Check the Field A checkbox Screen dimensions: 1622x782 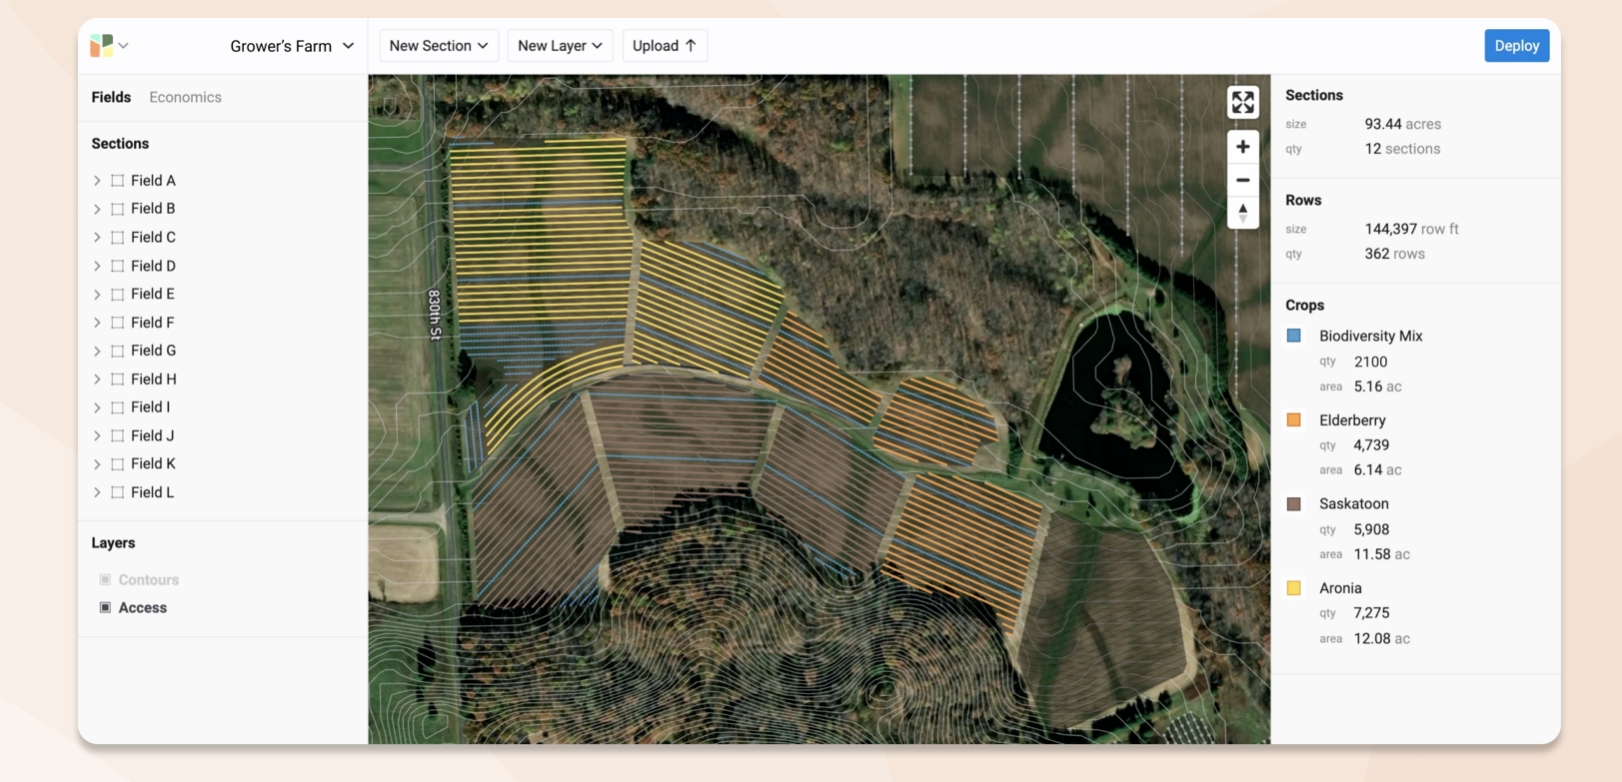[118, 181]
